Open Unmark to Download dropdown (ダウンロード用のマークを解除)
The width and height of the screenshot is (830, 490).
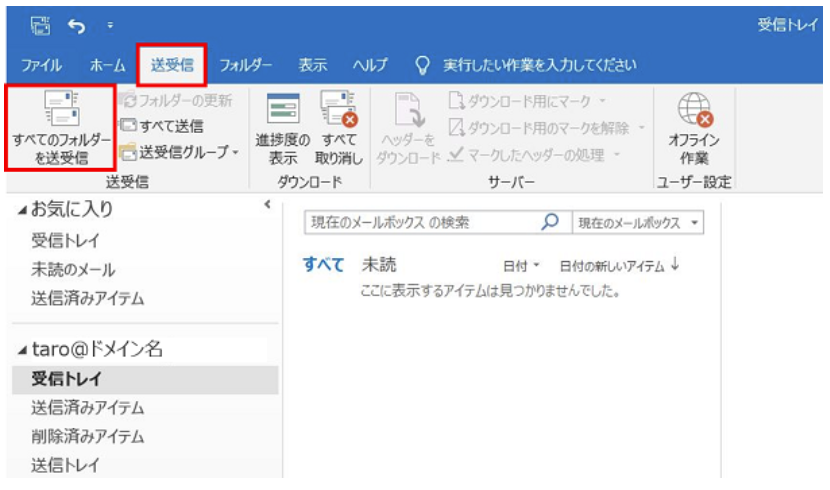[x=547, y=128]
